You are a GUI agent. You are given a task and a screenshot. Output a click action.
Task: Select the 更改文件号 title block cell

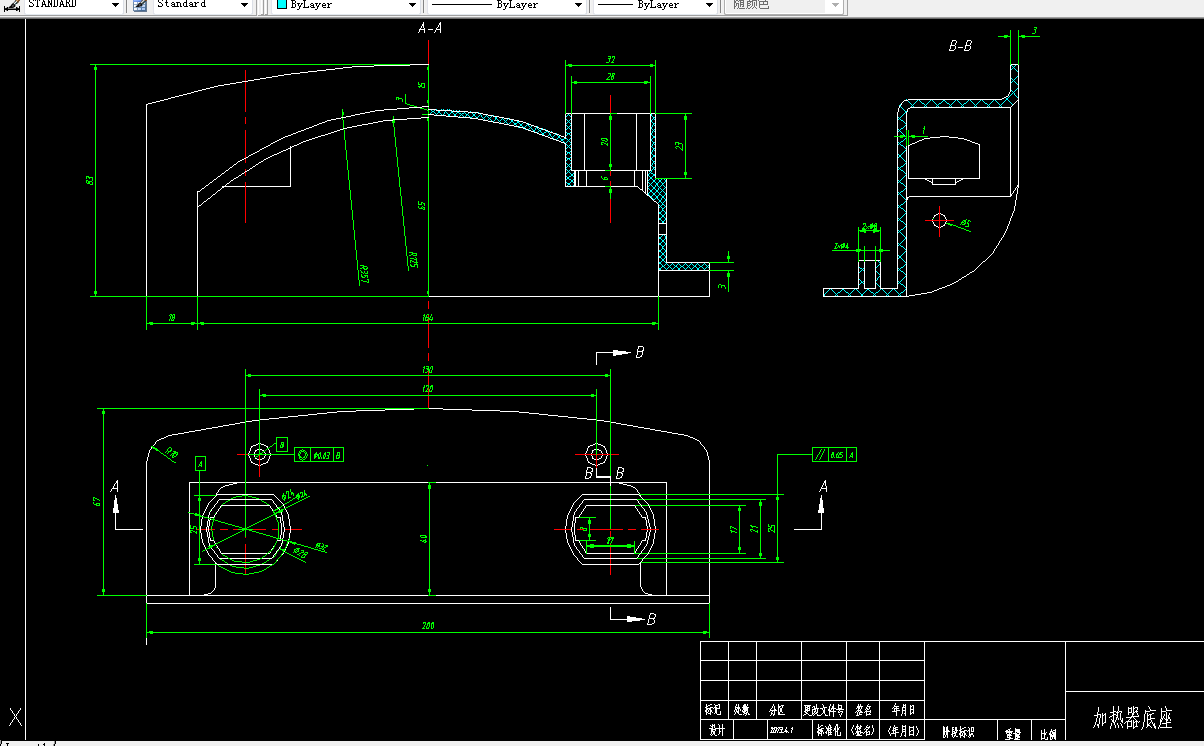pyautogui.click(x=823, y=710)
